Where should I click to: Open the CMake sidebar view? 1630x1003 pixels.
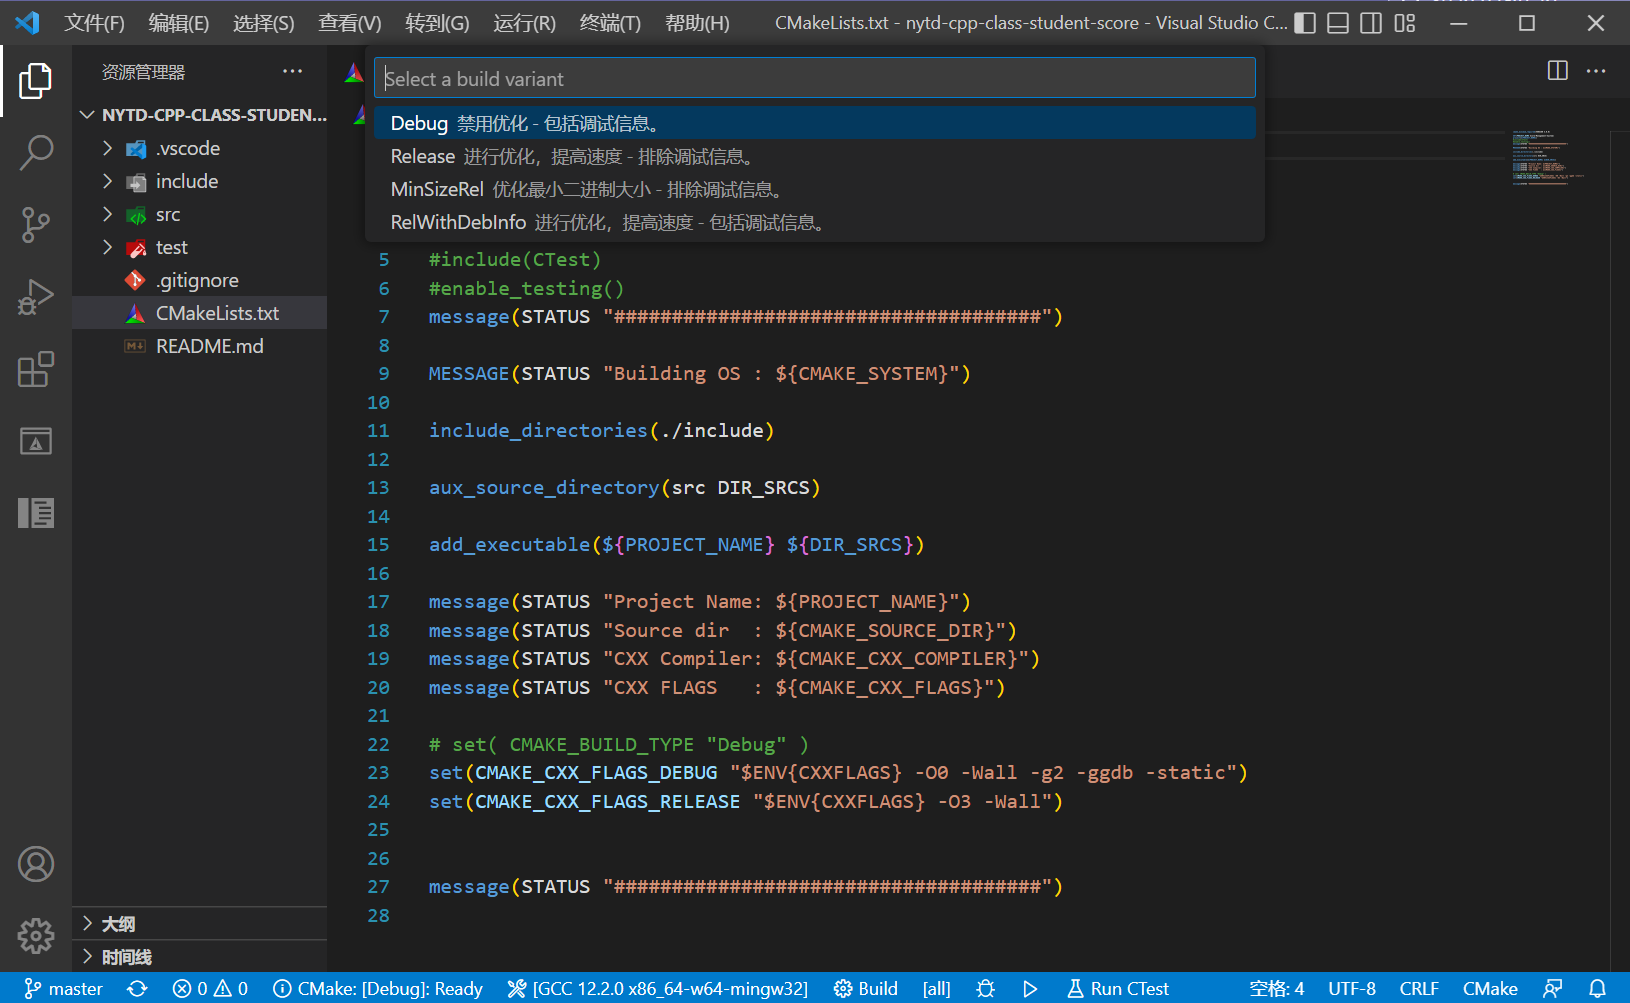[36, 441]
